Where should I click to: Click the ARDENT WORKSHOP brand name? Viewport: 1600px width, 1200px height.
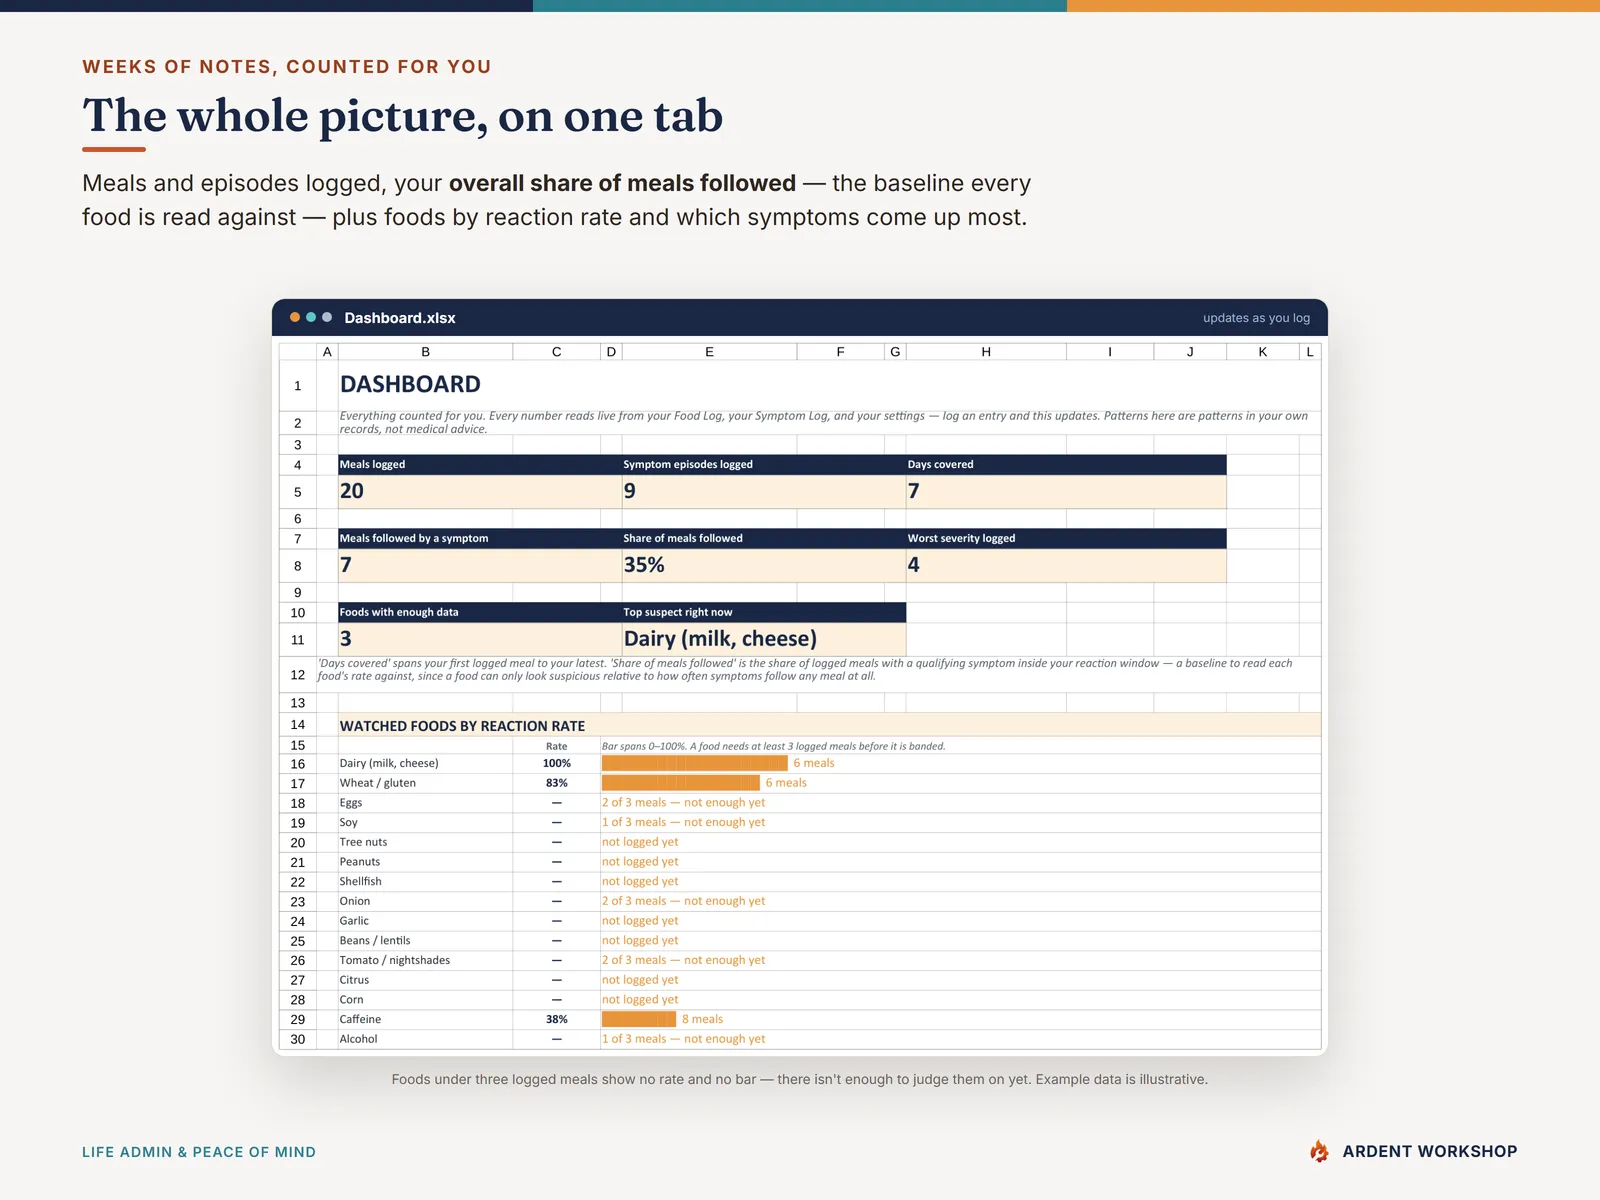1430,1152
